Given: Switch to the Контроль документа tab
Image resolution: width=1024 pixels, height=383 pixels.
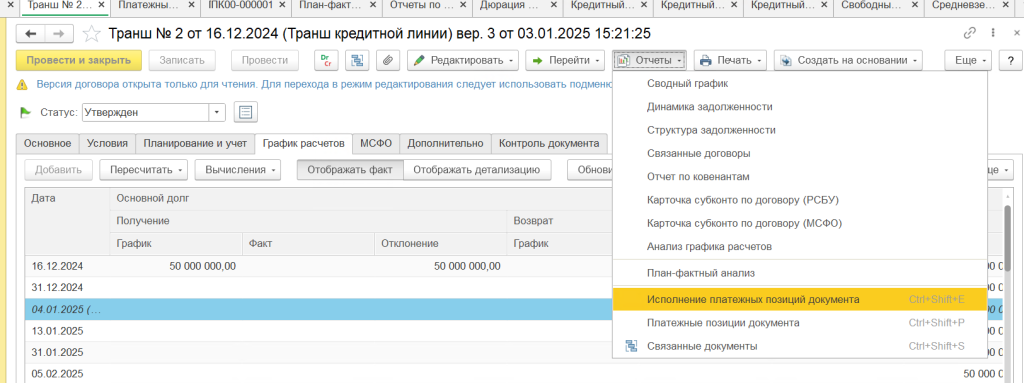Looking at the screenshot, I should pos(549,143).
